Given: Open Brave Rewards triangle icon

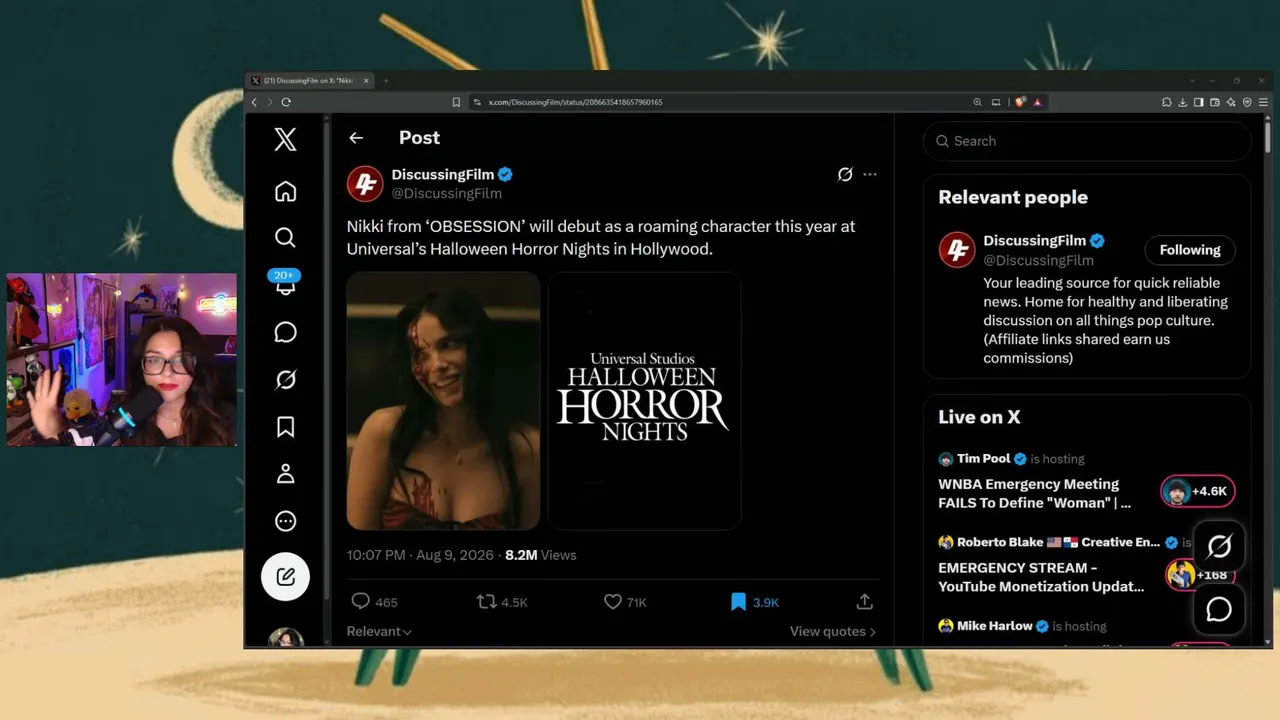Looking at the screenshot, I should [1038, 102].
